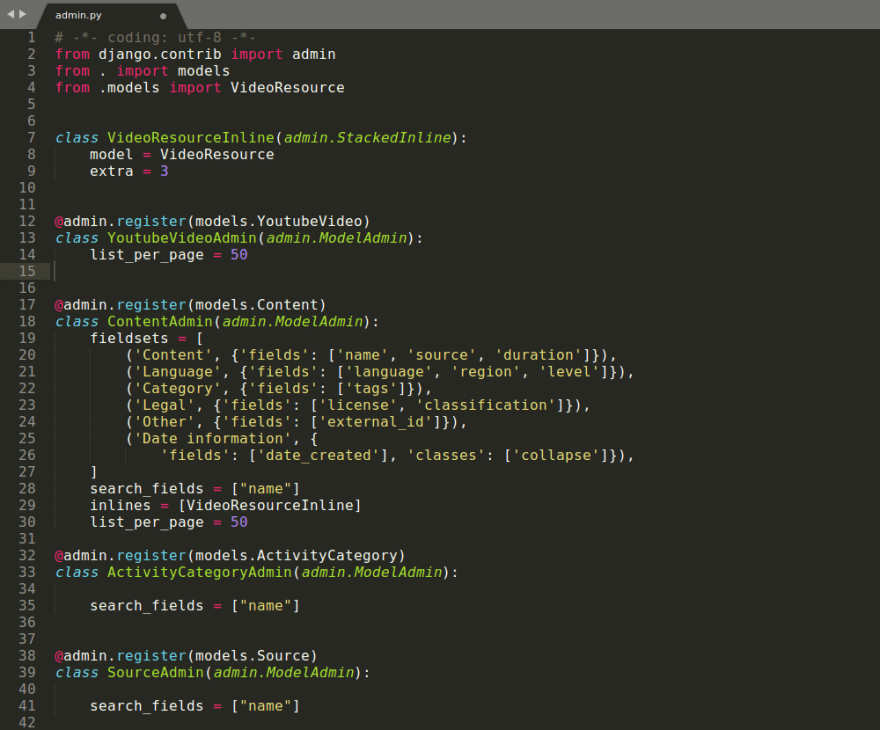
Task: Click 'search_fields' on line 28
Action: [x=147, y=489]
